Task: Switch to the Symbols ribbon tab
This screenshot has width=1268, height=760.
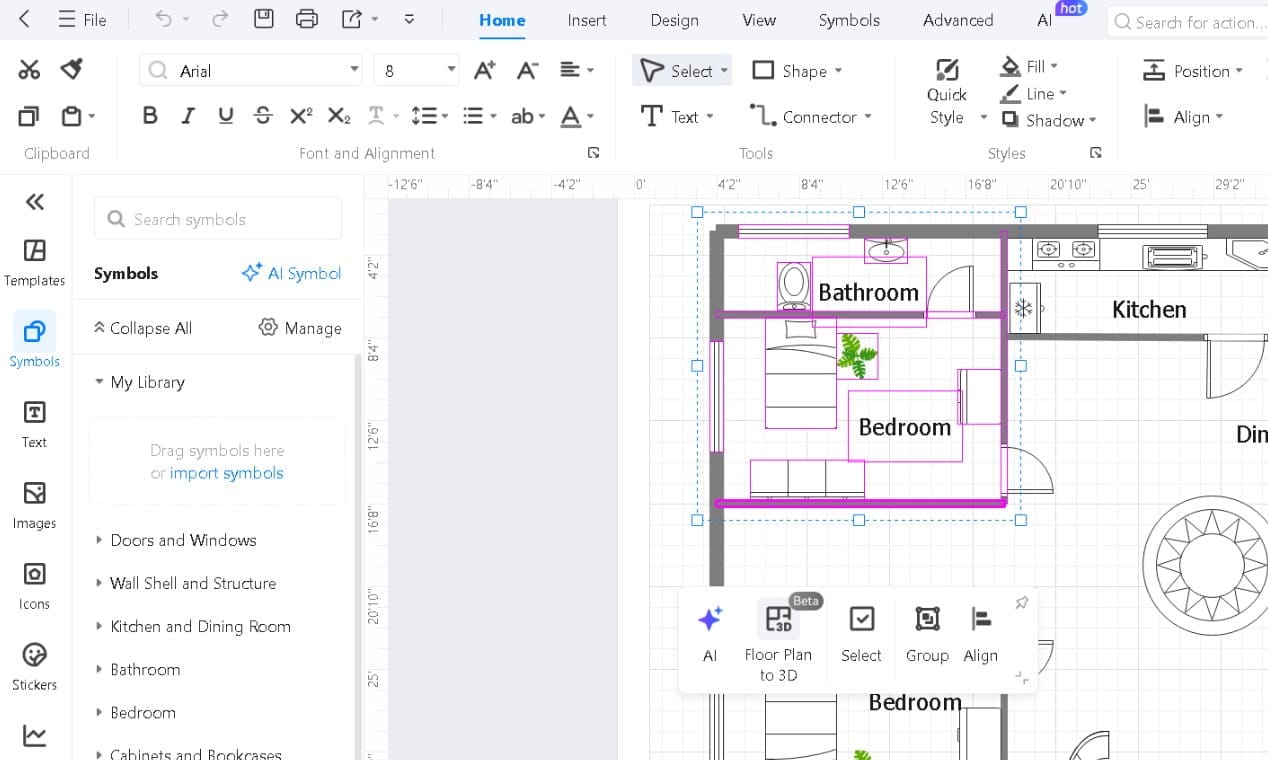Action: point(848,20)
